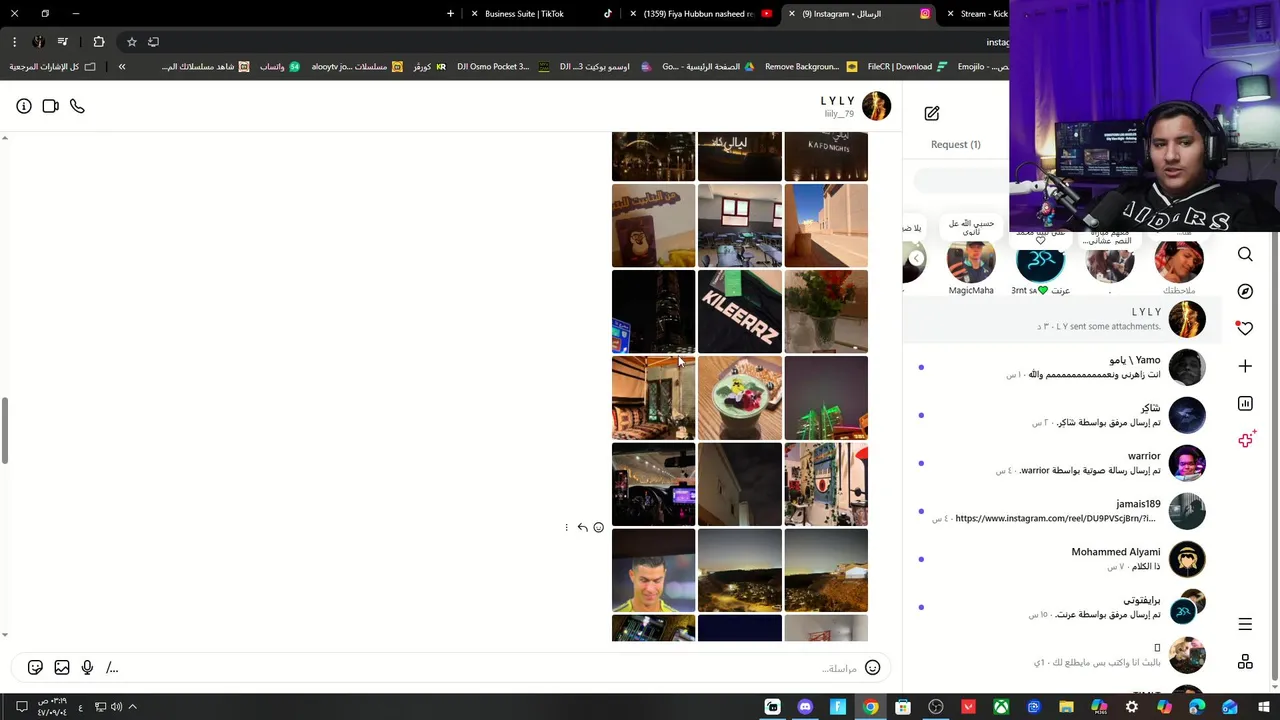Open the LYLY conversation in list

click(x=1062, y=319)
